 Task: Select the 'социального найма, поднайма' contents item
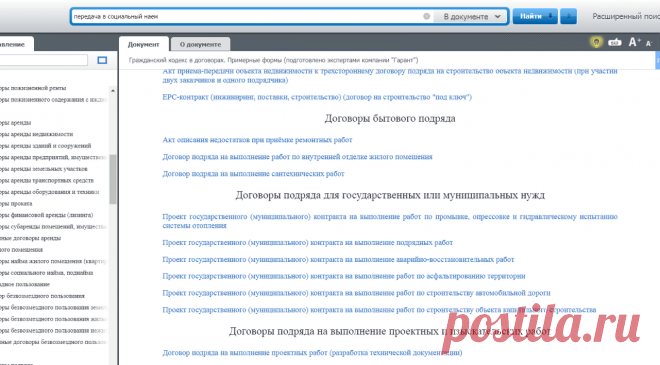point(46,273)
